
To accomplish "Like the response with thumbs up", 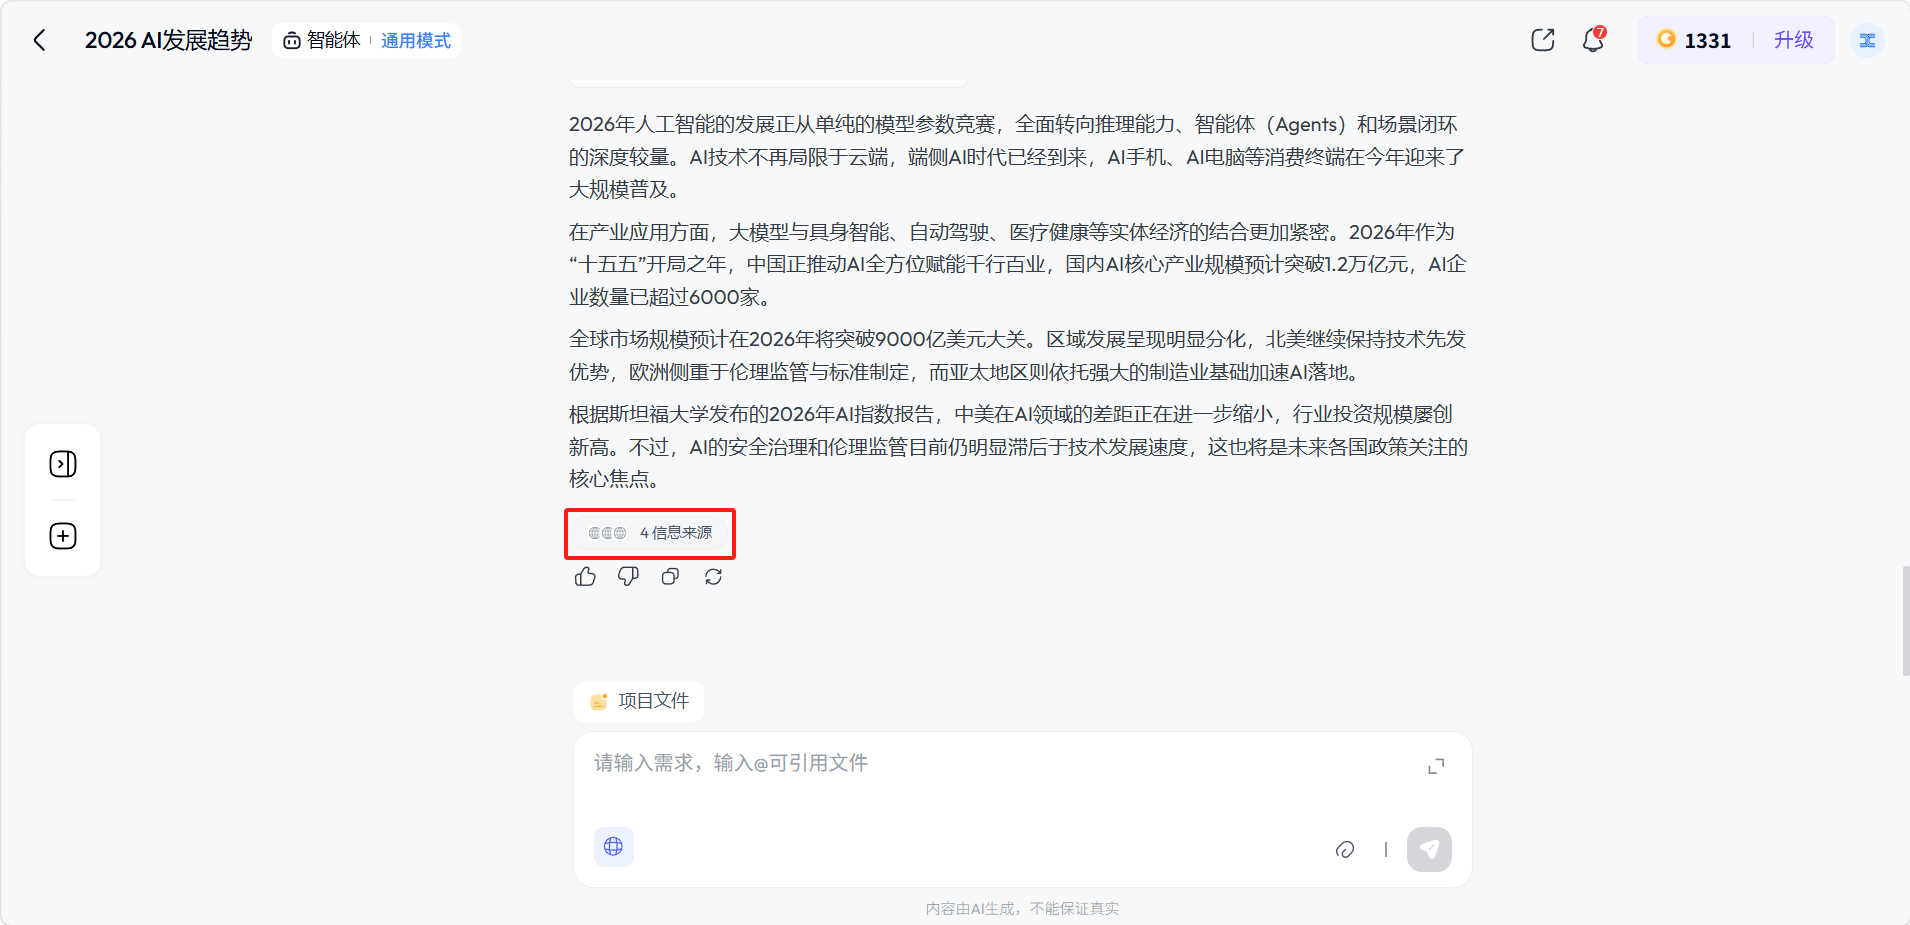I will pyautogui.click(x=586, y=576).
